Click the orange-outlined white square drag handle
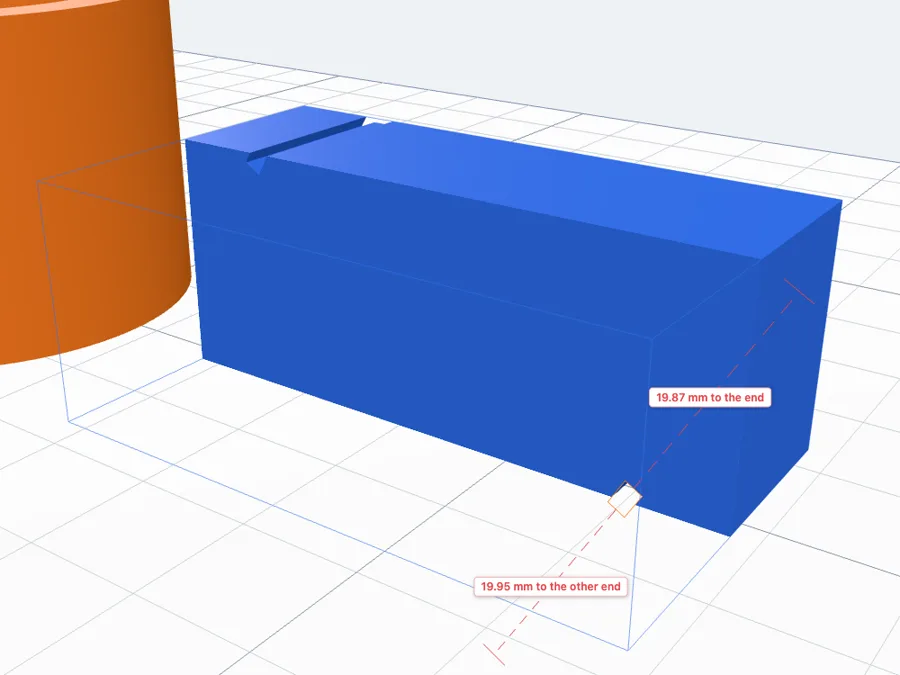The width and height of the screenshot is (900, 675). [624, 499]
